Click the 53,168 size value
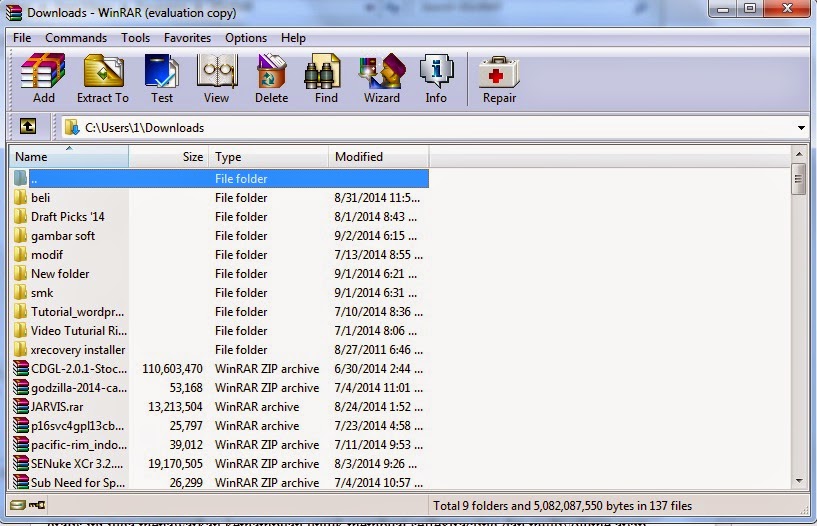This screenshot has width=817, height=526. (x=186, y=387)
